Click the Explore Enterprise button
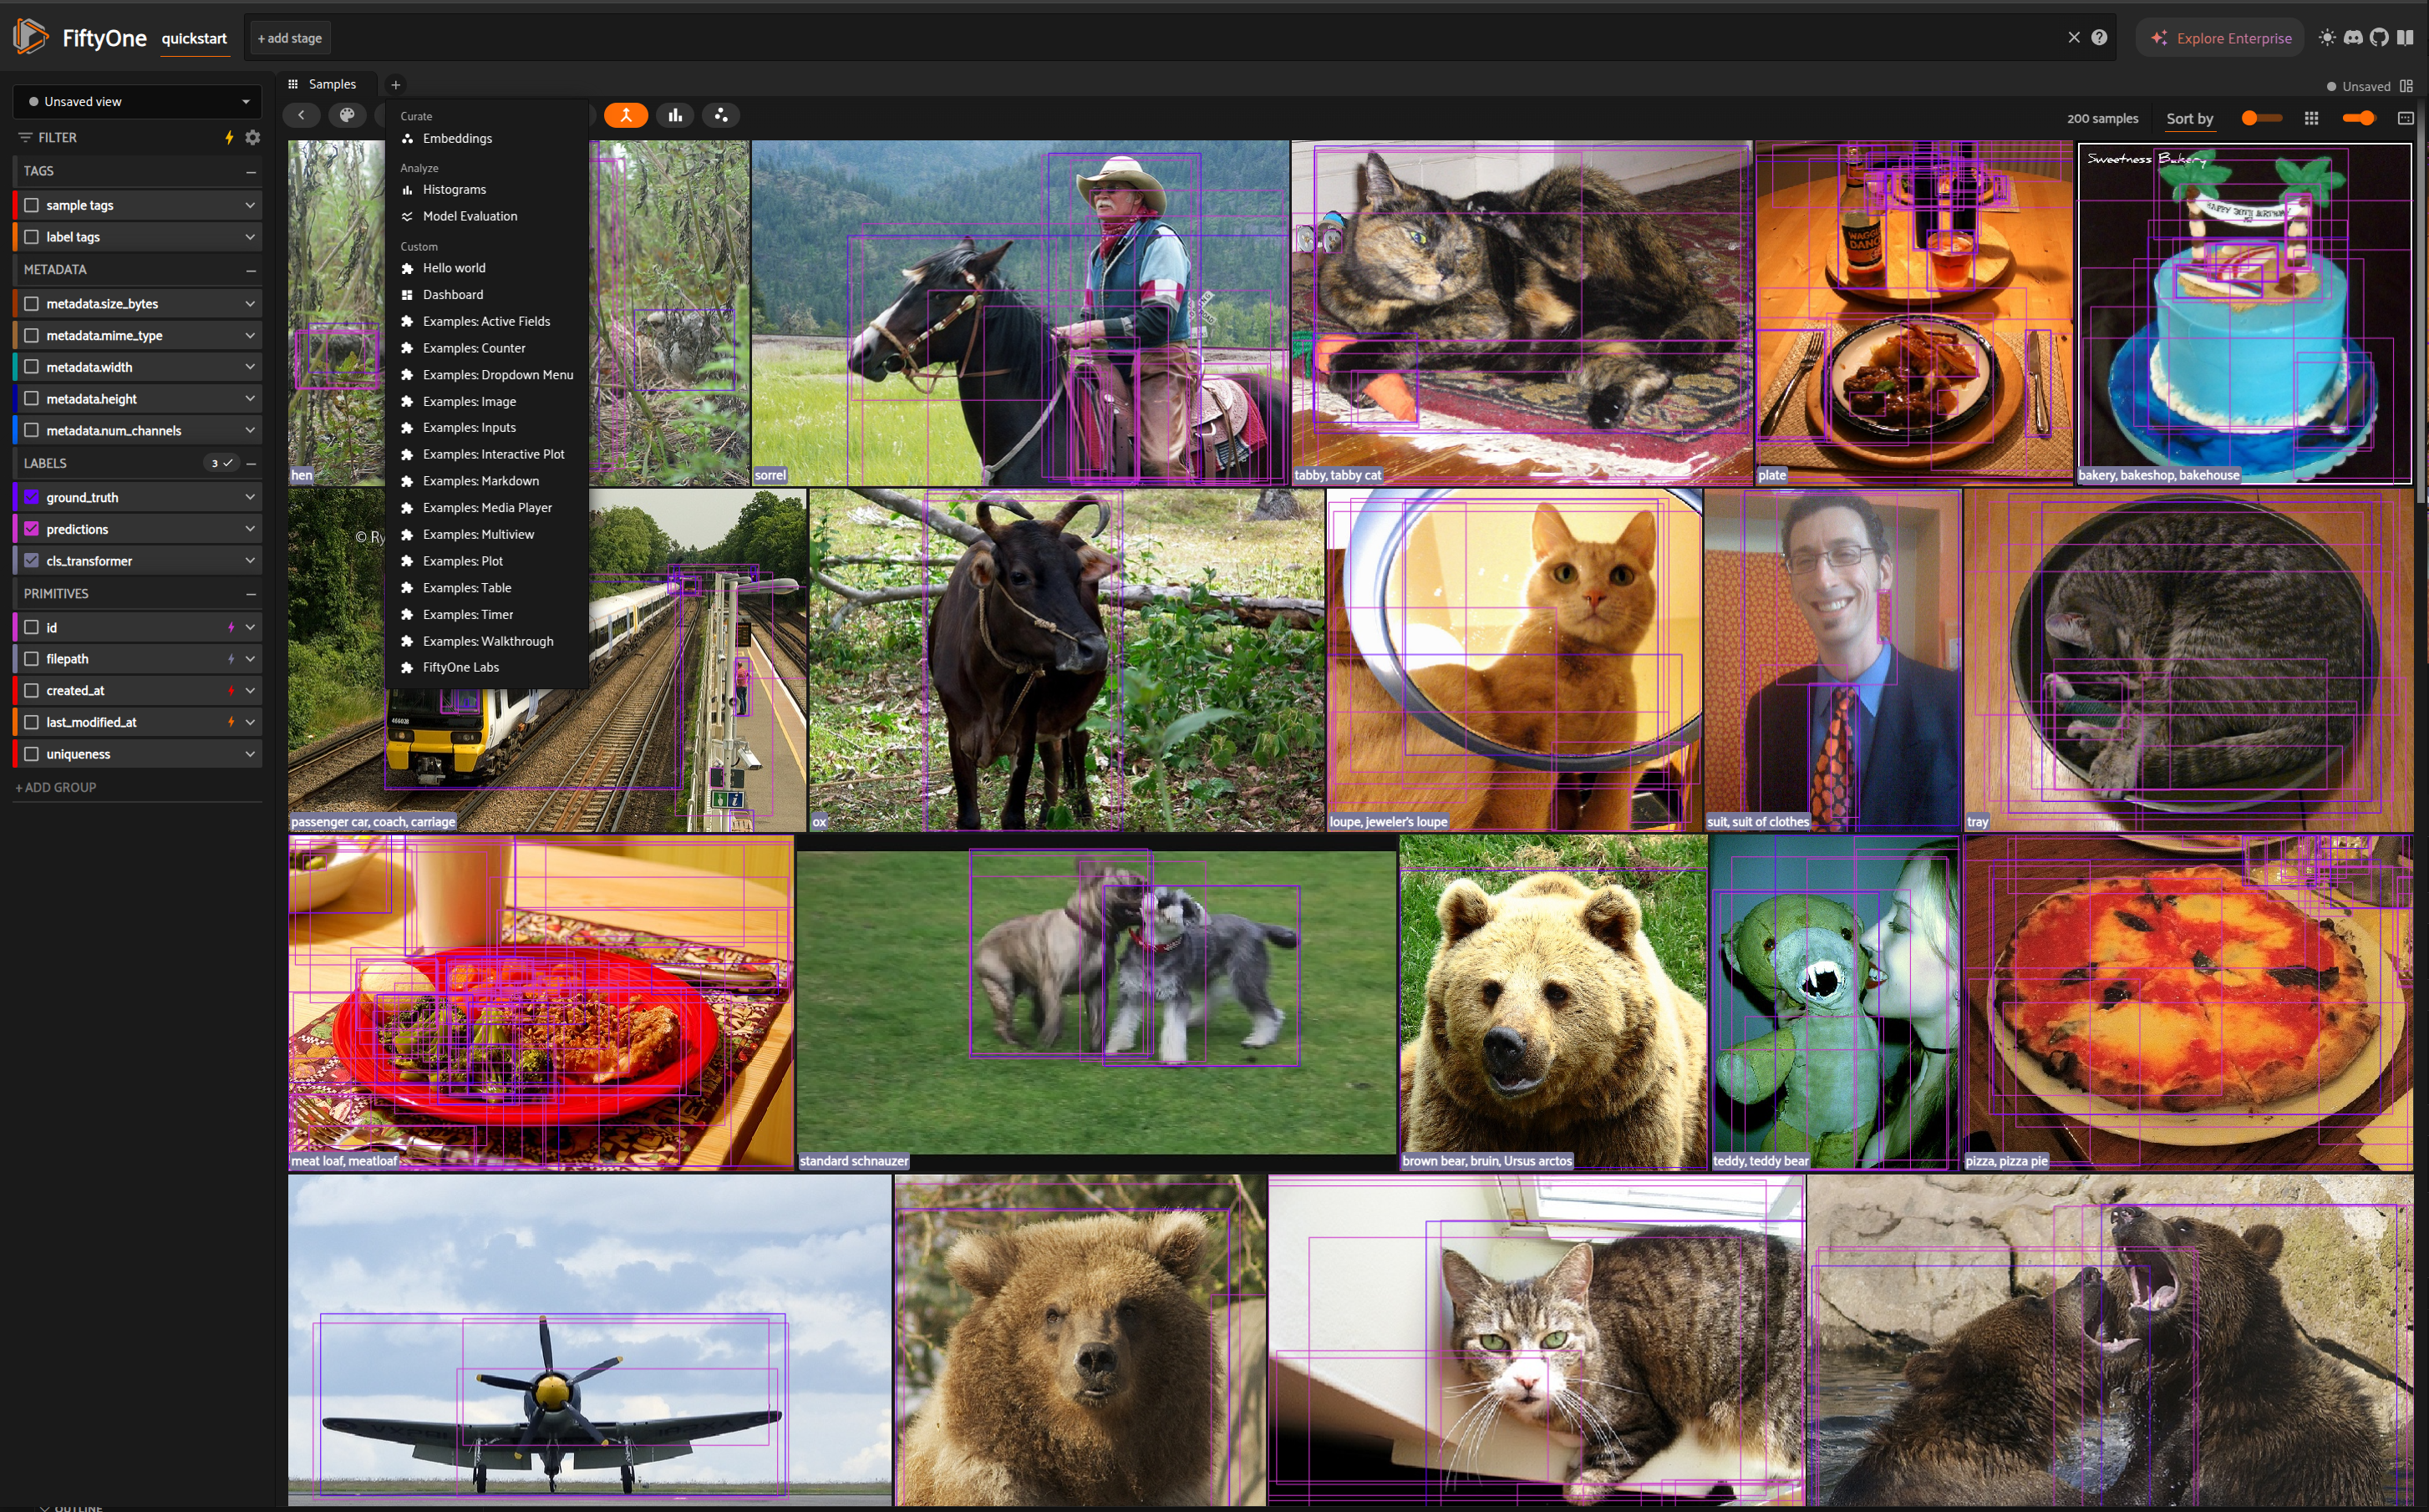The width and height of the screenshot is (2429, 1512). pos(2220,38)
